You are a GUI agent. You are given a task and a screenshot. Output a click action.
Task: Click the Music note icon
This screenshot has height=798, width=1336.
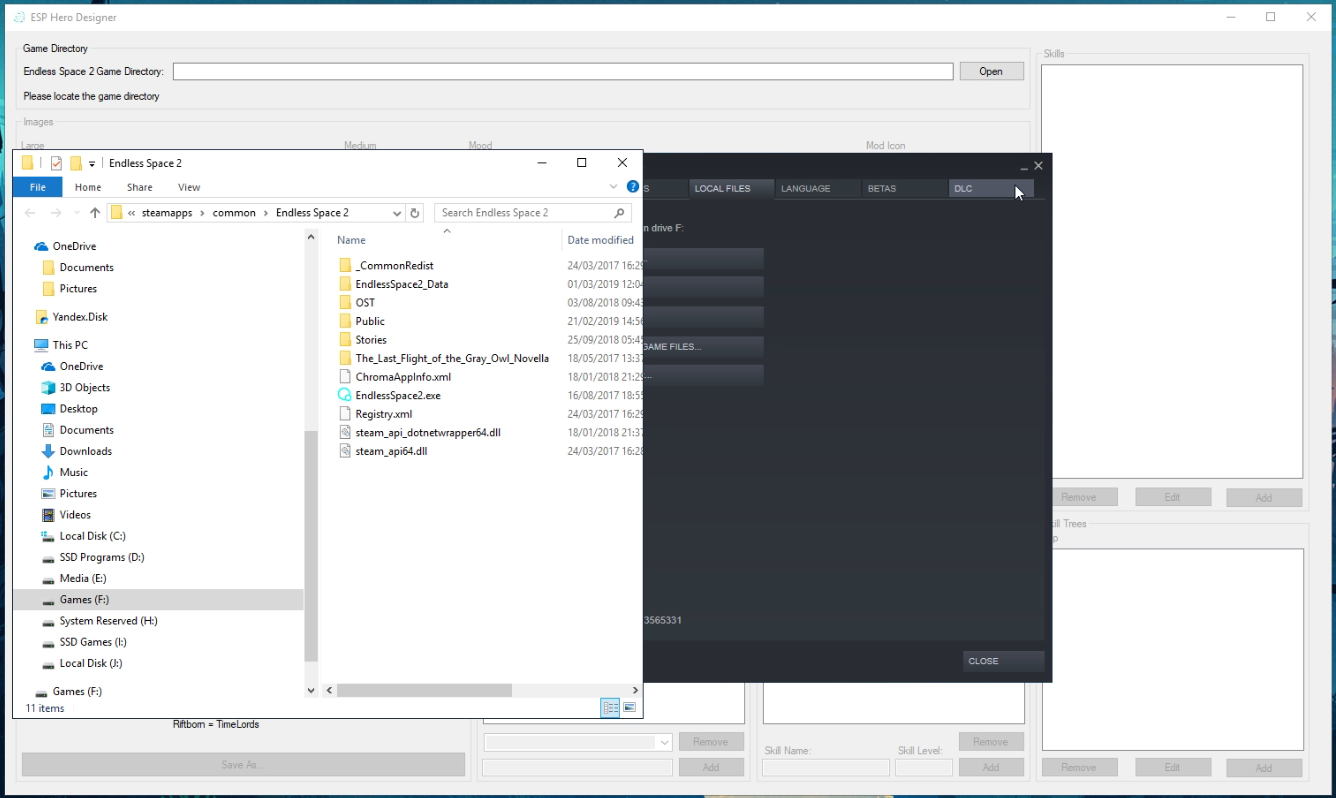click(48, 472)
